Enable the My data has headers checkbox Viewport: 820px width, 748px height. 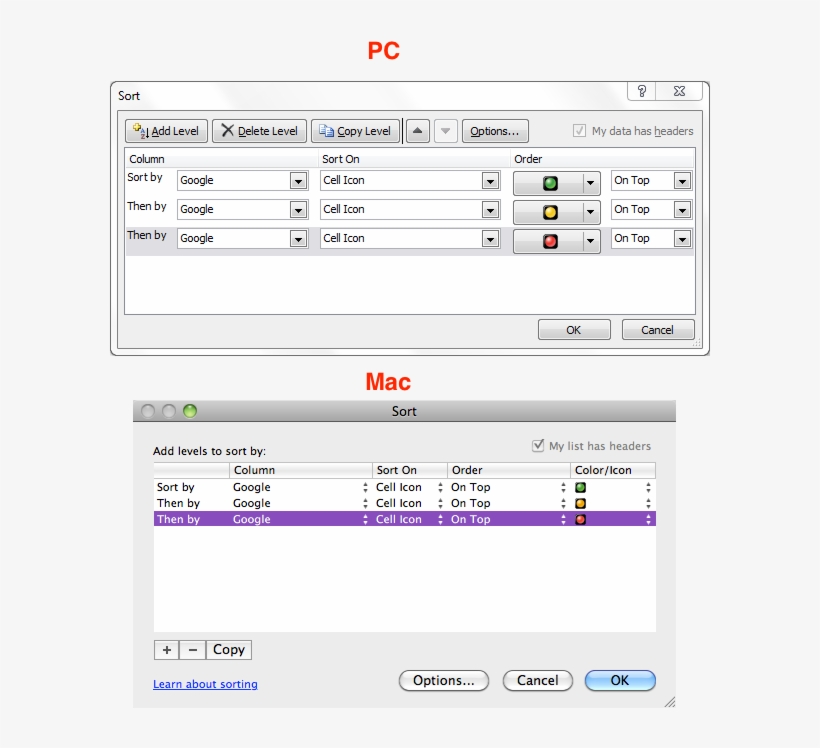pyautogui.click(x=578, y=131)
